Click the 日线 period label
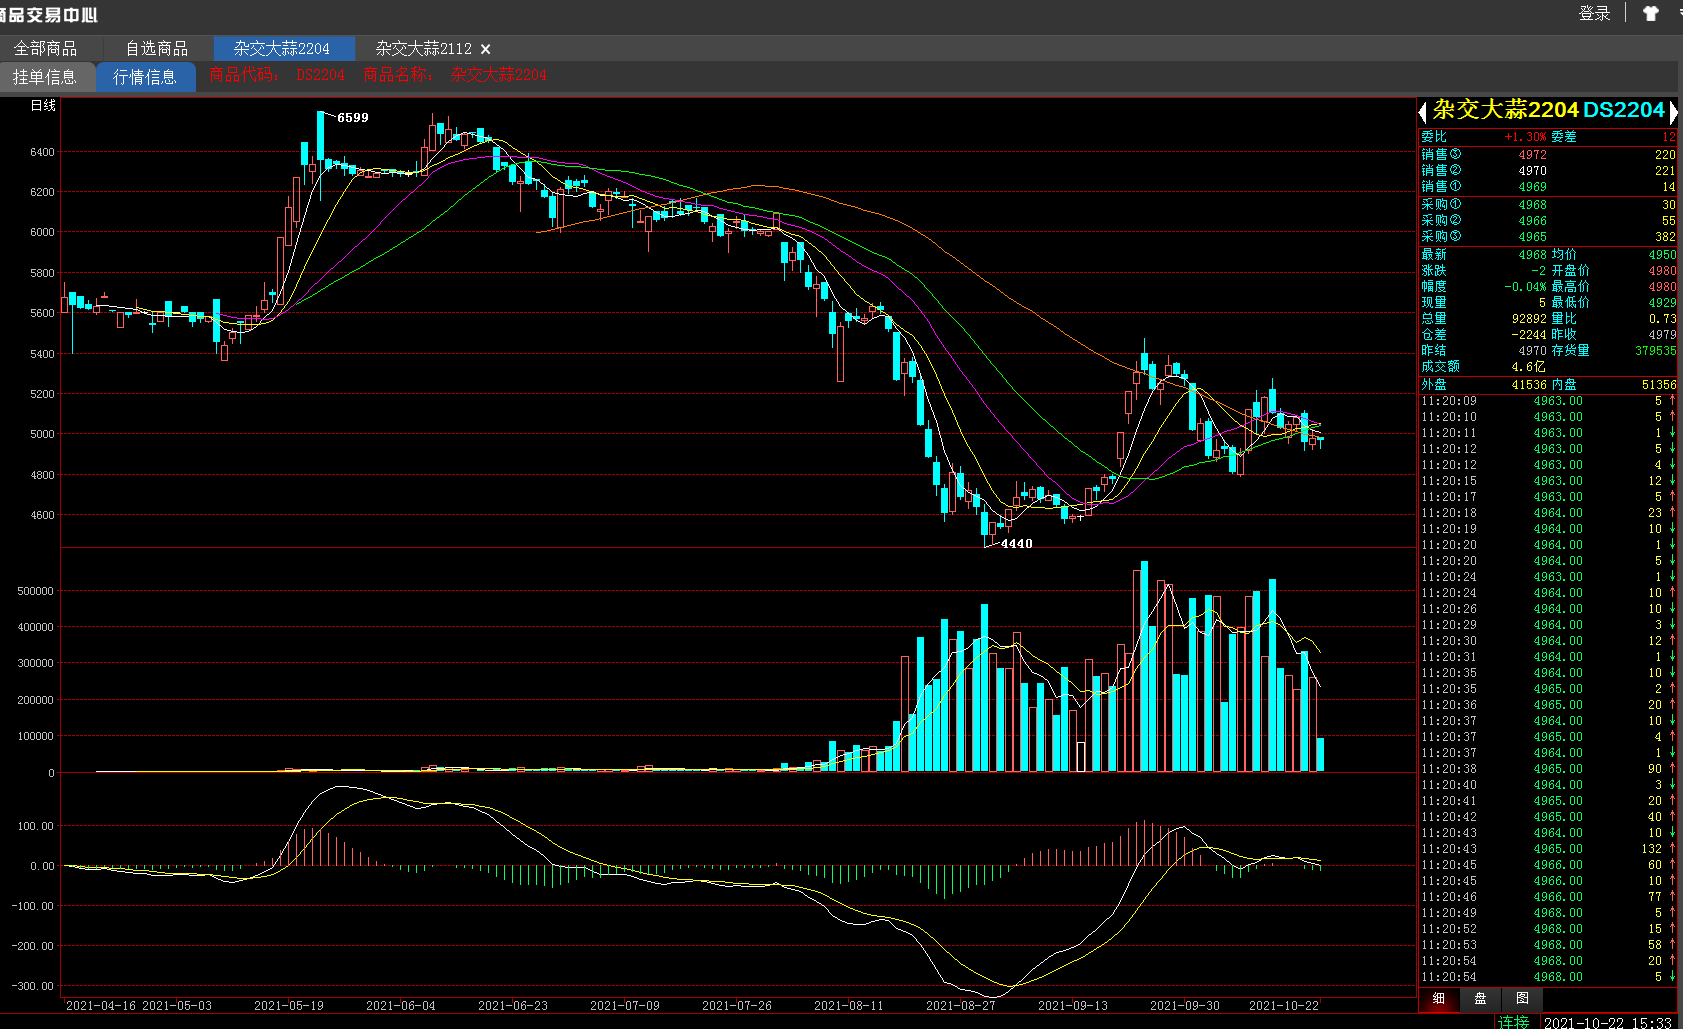This screenshot has height=1029, width=1683. pos(43,105)
